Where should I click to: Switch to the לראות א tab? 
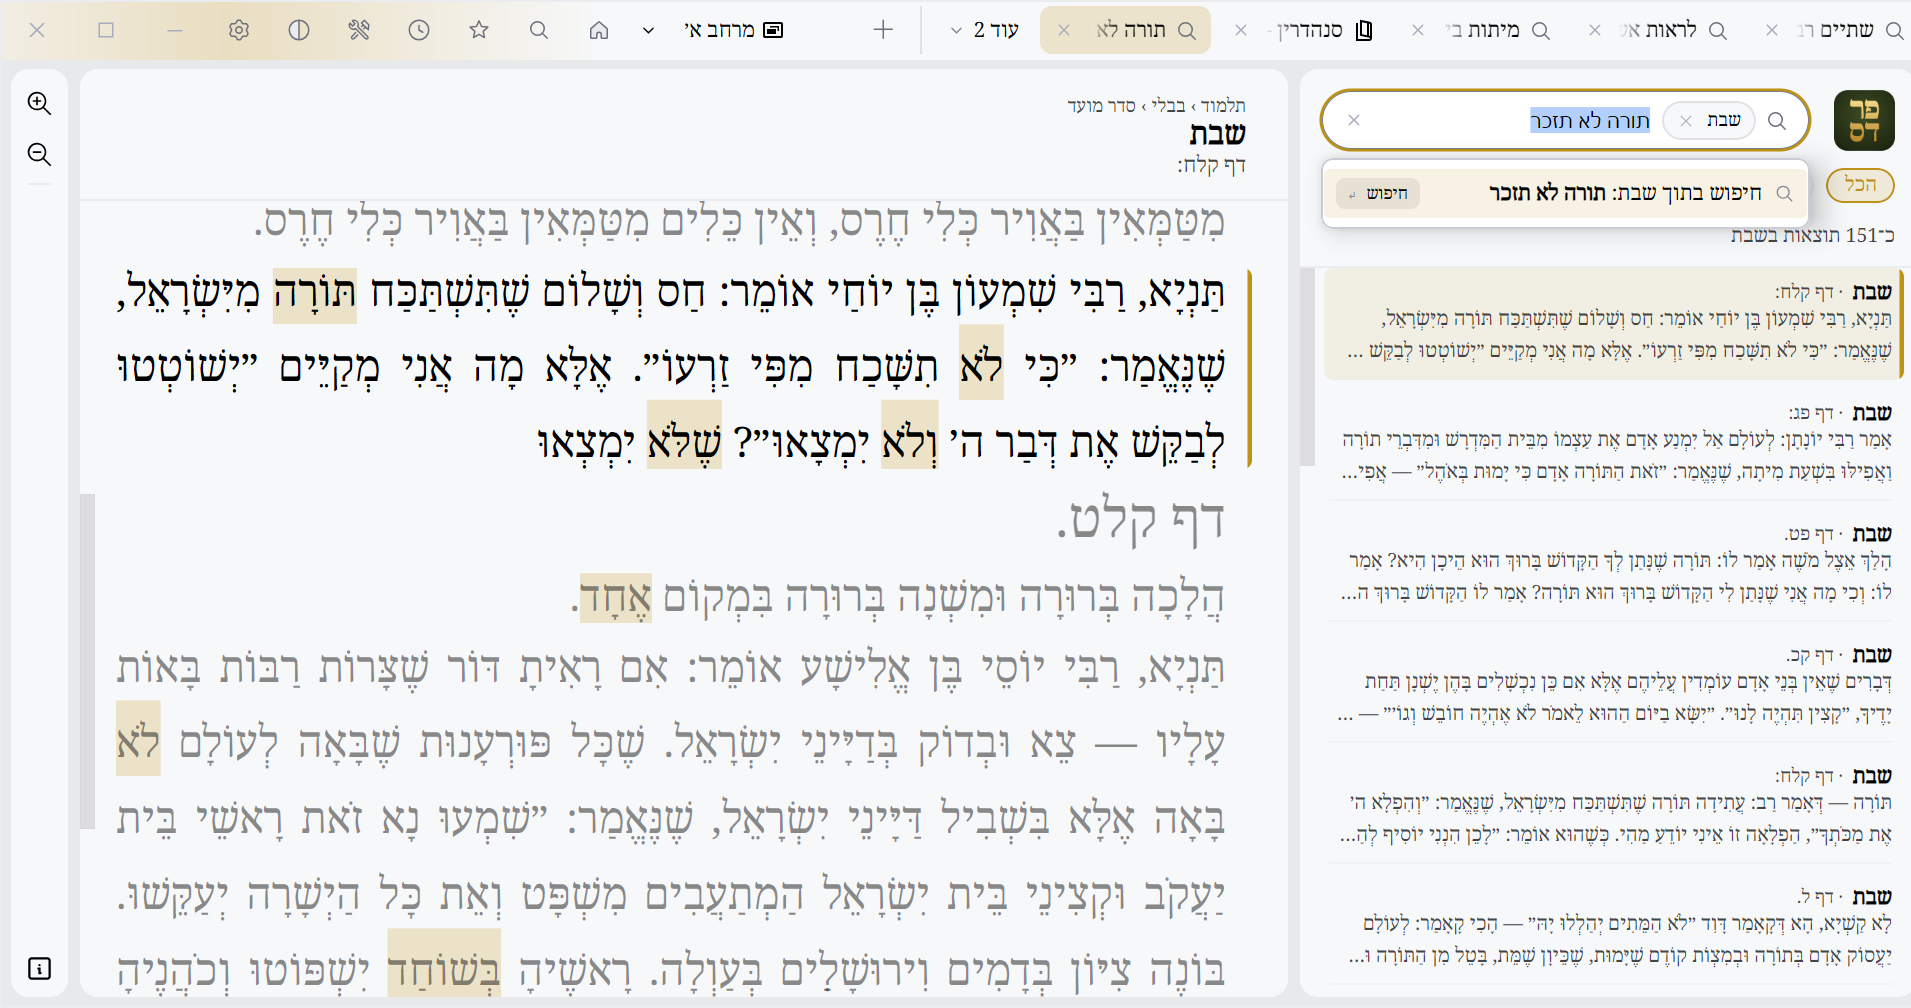[x=1658, y=30]
